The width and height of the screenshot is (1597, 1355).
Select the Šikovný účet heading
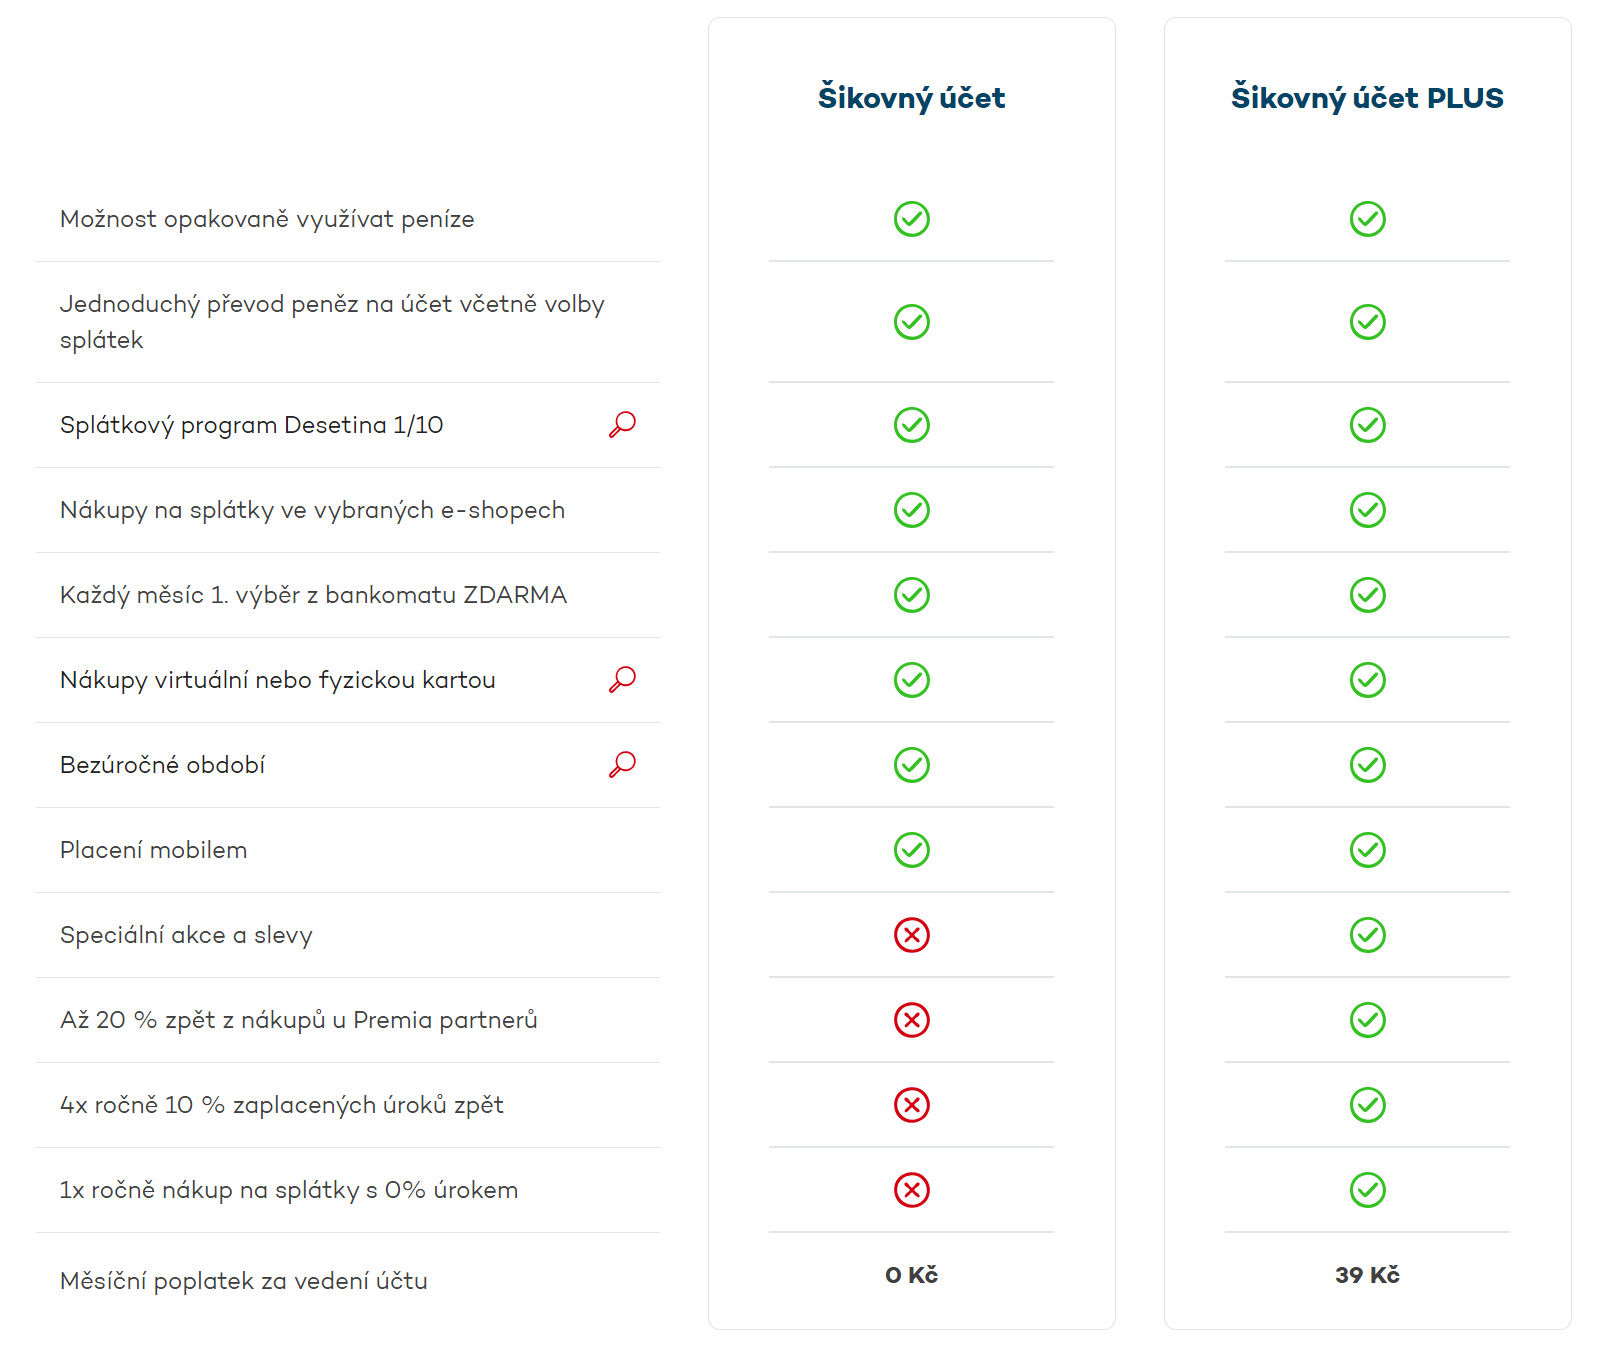[911, 98]
